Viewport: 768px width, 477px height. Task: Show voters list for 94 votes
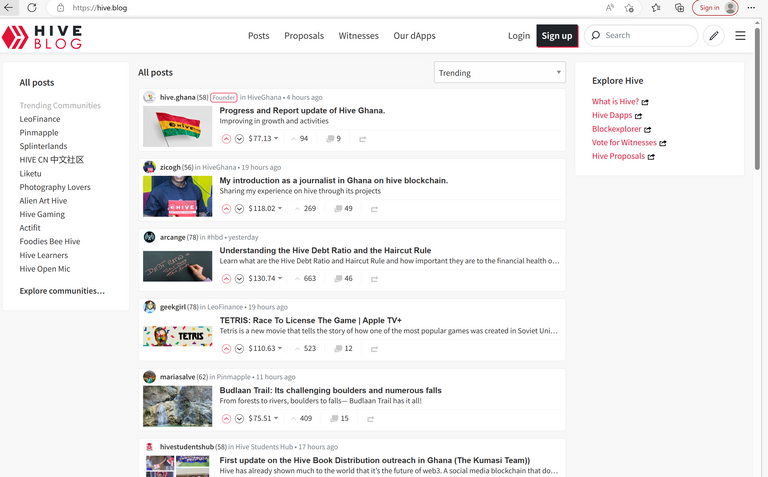point(299,139)
